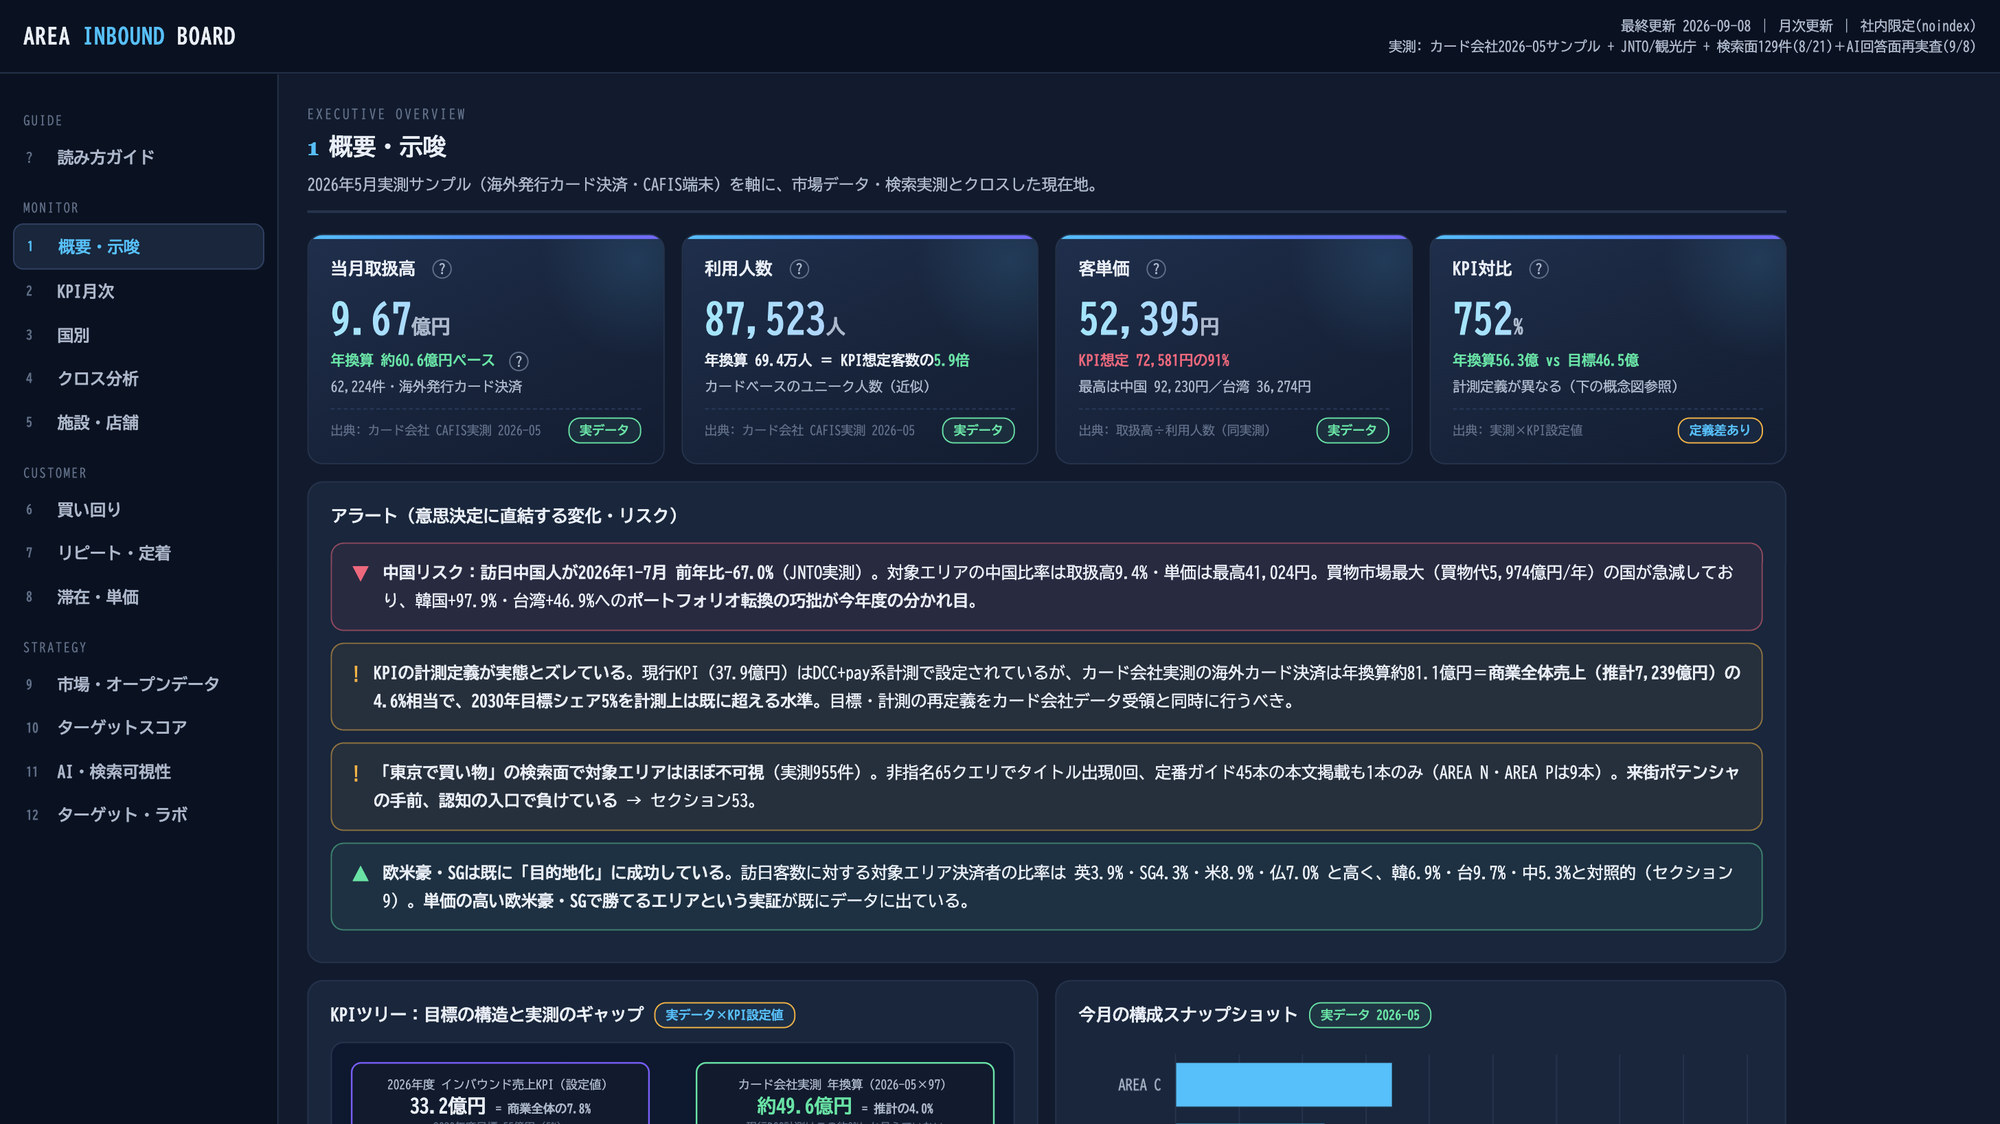Click green up-triangle icon on 欧米豪・SG alert
This screenshot has height=1124, width=2000.
pyautogui.click(x=361, y=873)
